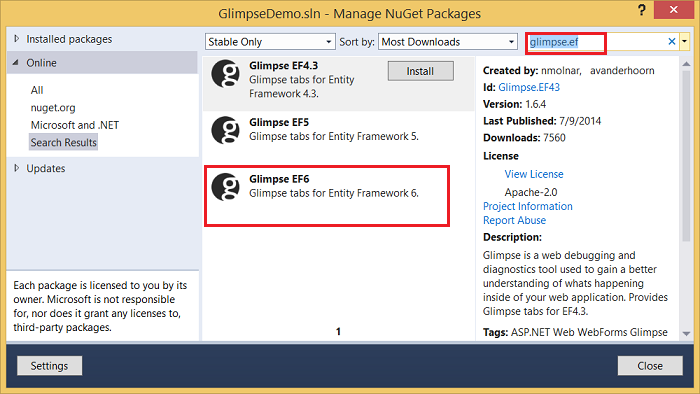Open the Sort by Most Downloads dropdown
The image size is (700, 394).
tap(447, 41)
